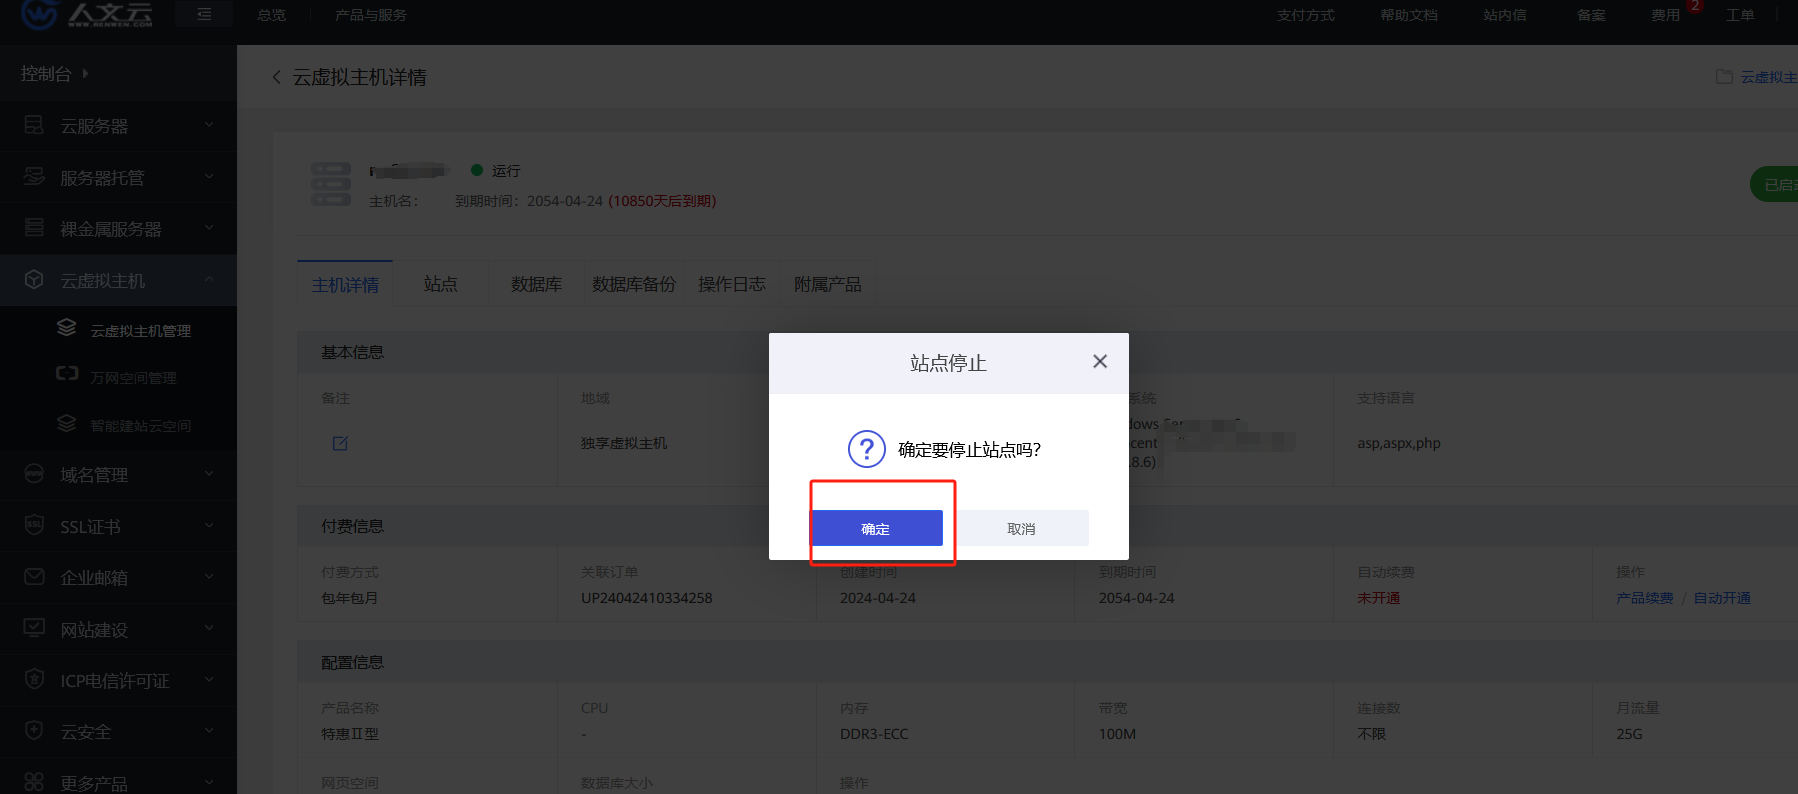Open 费用 in the top bar
1798x794 pixels.
pos(1666,15)
